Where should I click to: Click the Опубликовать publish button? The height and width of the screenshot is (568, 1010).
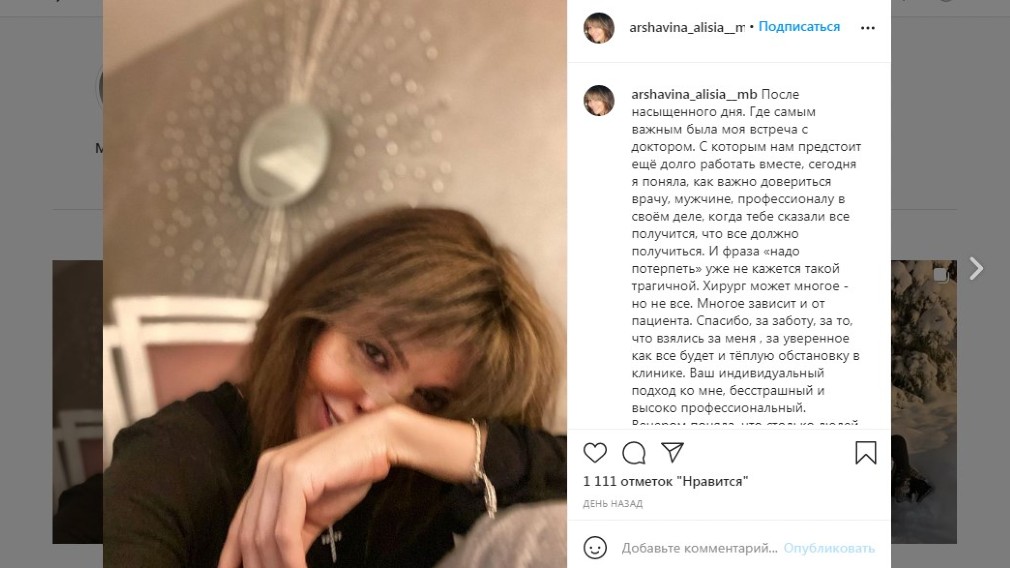[829, 548]
